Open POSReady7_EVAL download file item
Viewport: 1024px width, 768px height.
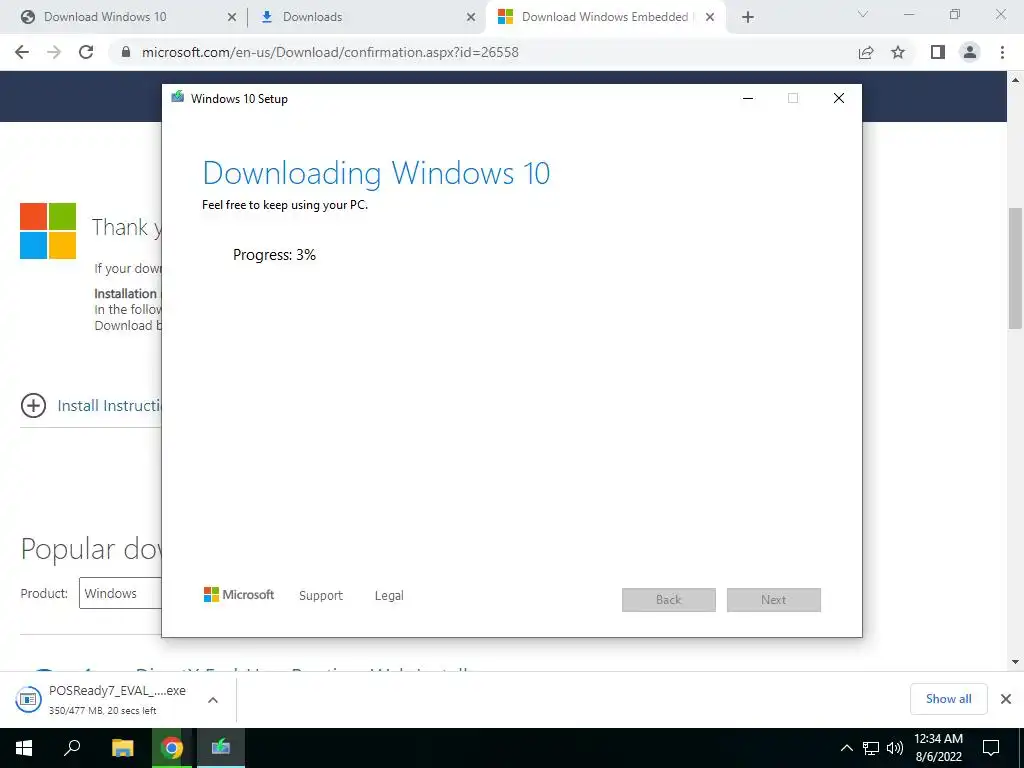pos(102,699)
